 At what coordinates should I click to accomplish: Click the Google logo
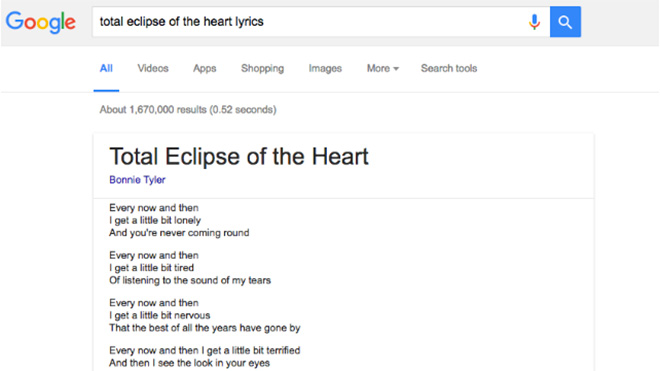coord(41,22)
